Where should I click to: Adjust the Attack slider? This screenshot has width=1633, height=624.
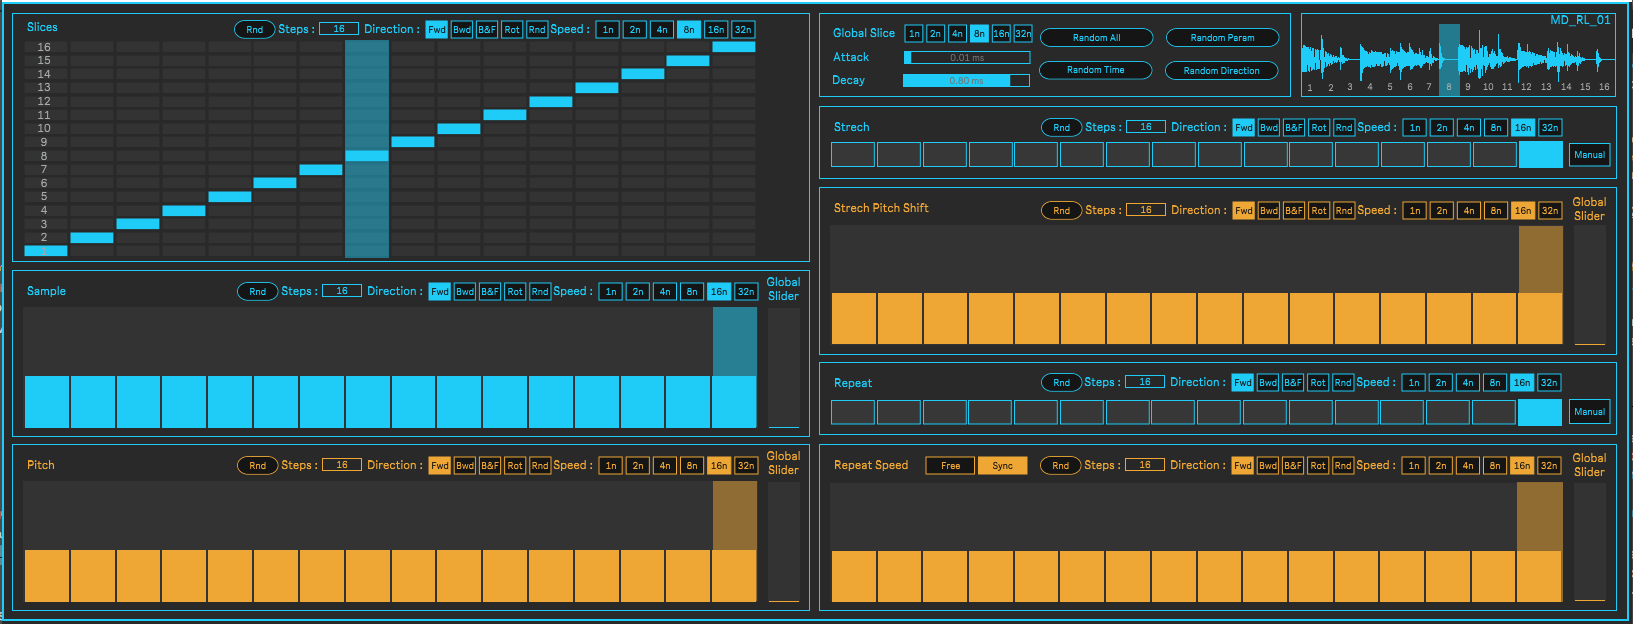[x=966, y=58]
